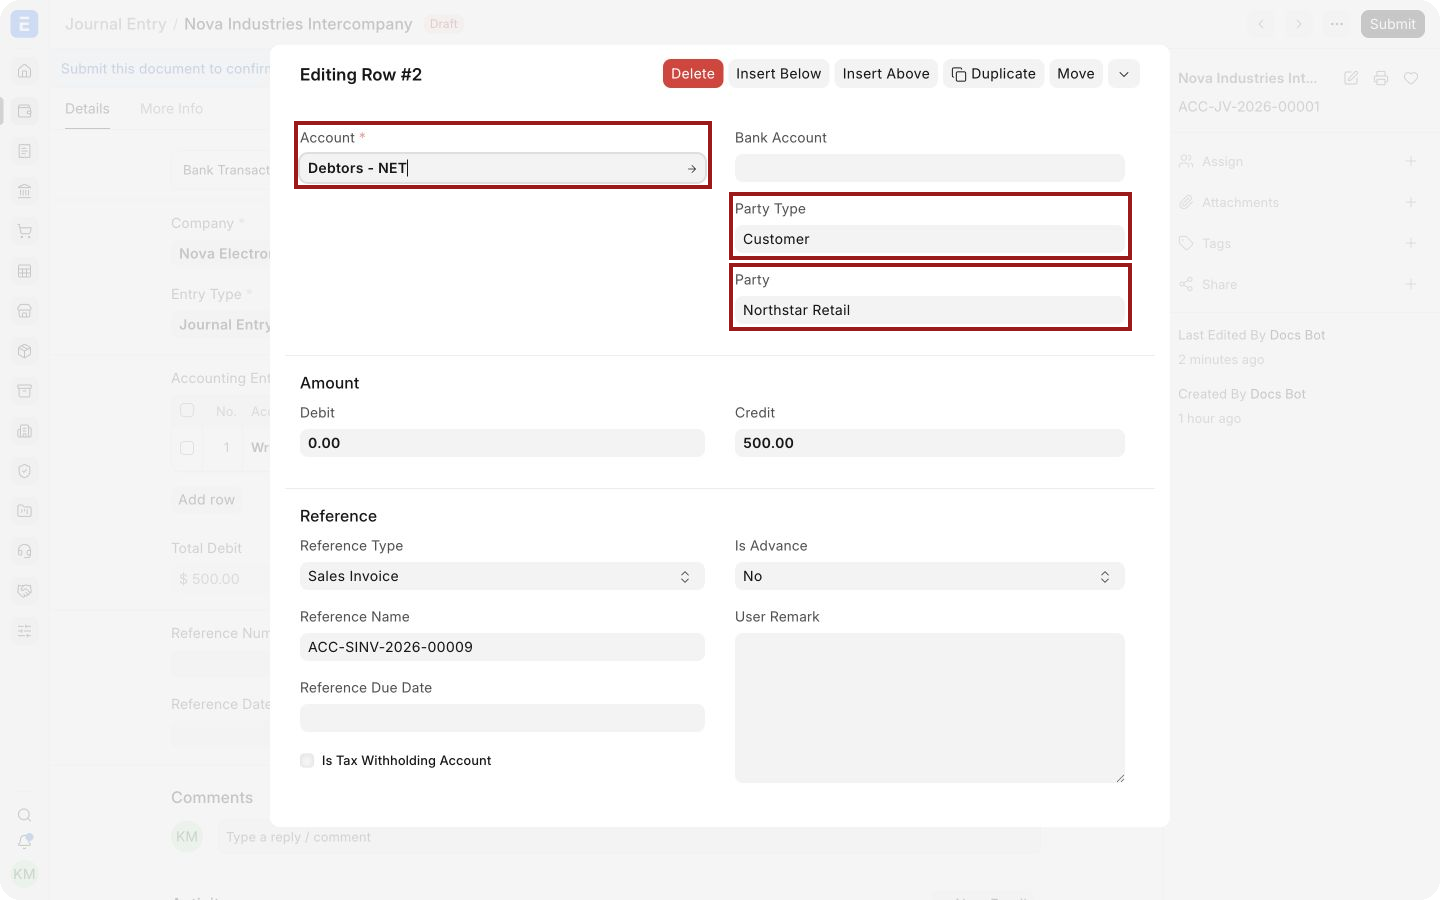Image resolution: width=1440 pixels, height=900 pixels.
Task: Duplicate the current row
Action: 993,74
